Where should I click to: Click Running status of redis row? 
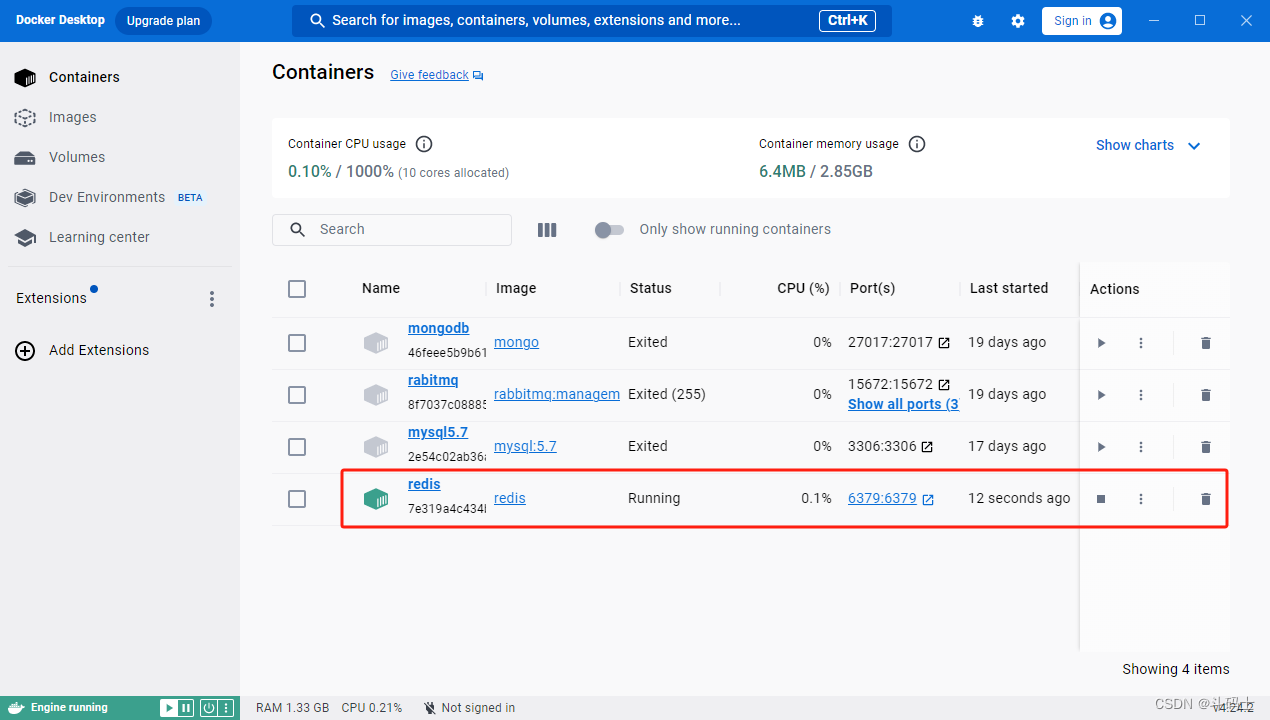pyautogui.click(x=654, y=499)
